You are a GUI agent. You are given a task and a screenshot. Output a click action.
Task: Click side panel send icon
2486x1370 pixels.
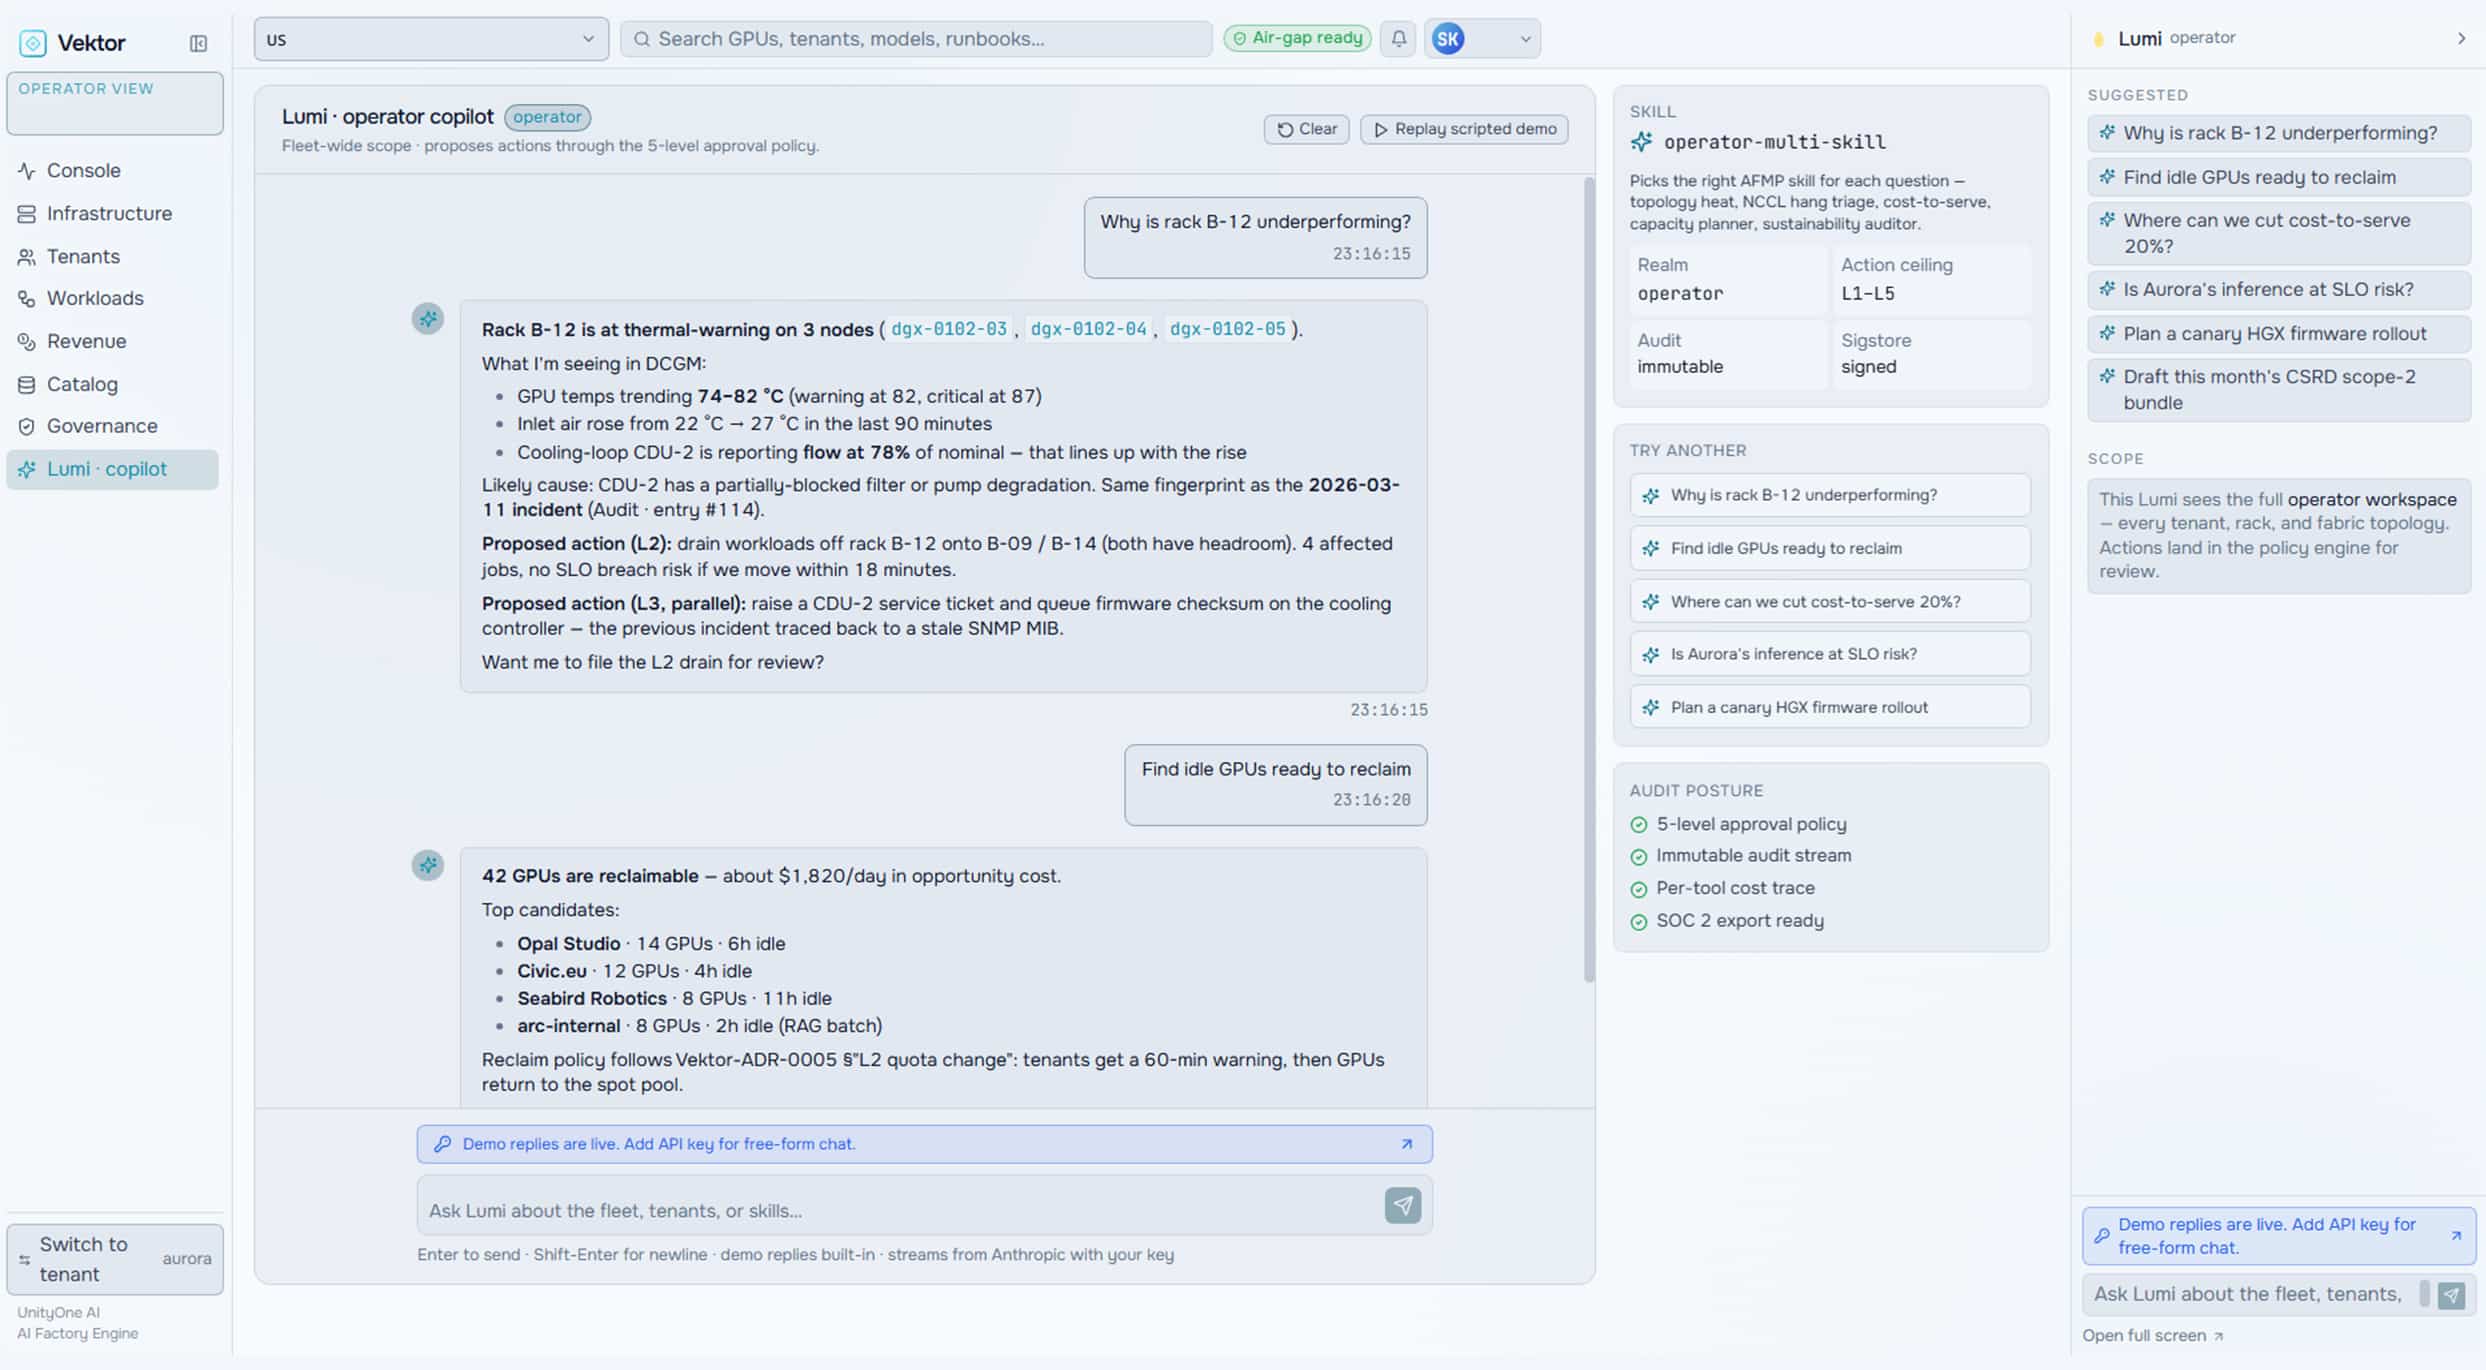click(2451, 1295)
